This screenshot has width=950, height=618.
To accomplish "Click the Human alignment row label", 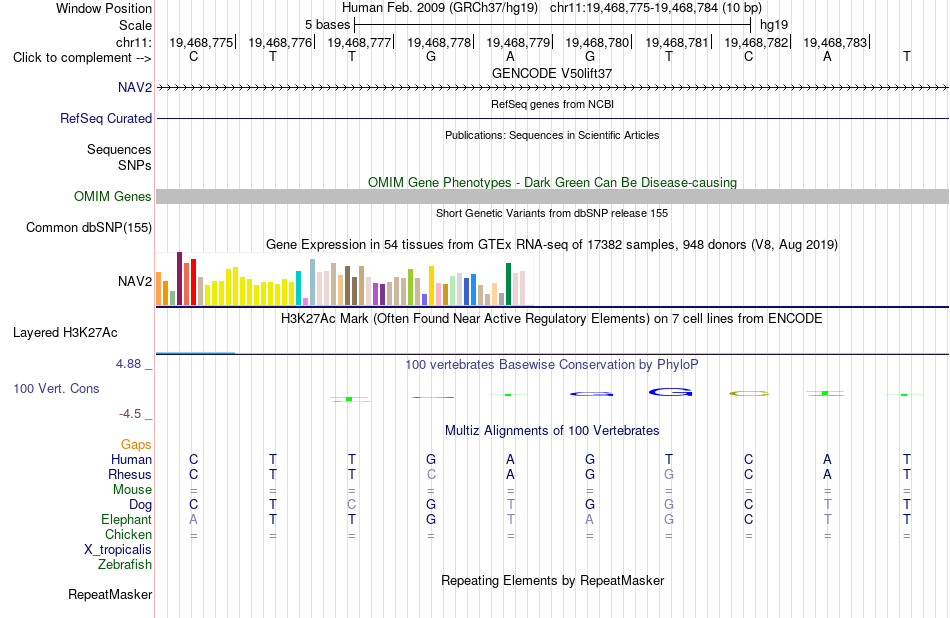I will tap(131, 460).
